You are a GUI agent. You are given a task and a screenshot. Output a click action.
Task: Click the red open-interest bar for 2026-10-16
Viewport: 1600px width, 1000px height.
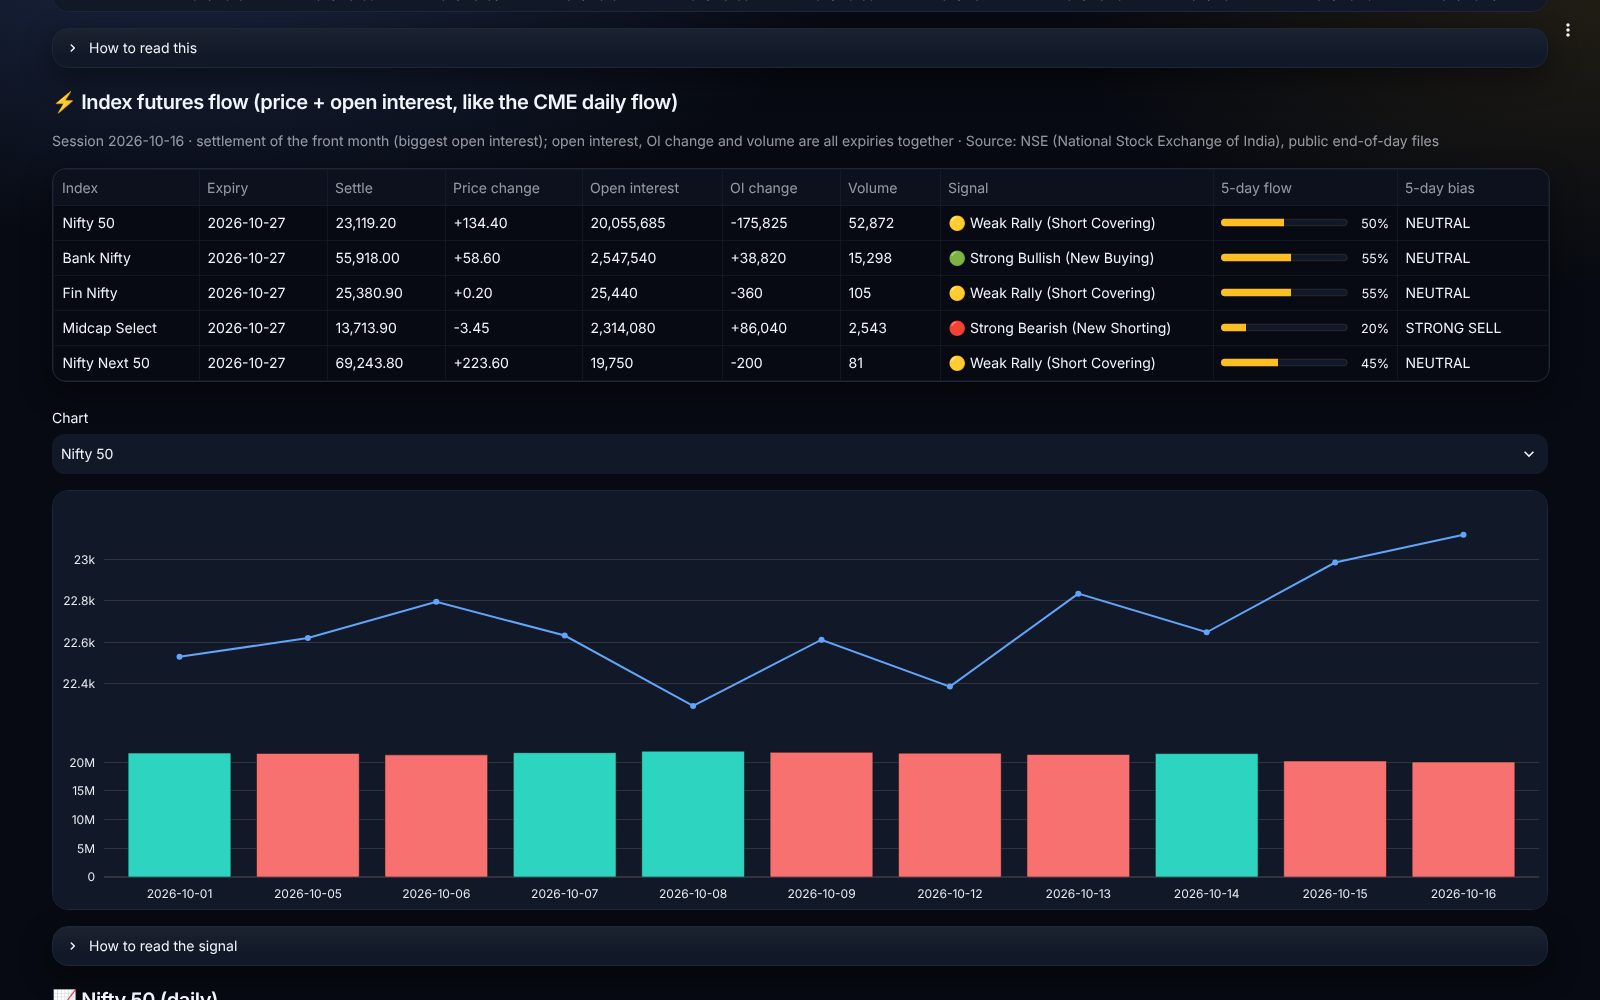click(1463, 820)
